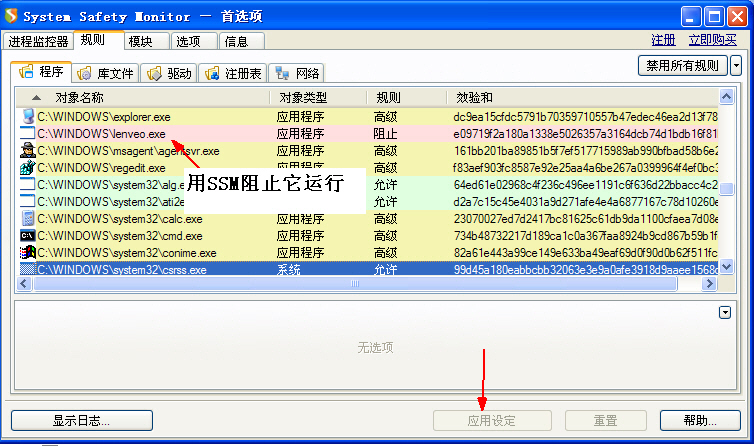Screen dimensions: 754x446
Task: Click the horizontal scrollbar thumb
Action: [x=355, y=284]
